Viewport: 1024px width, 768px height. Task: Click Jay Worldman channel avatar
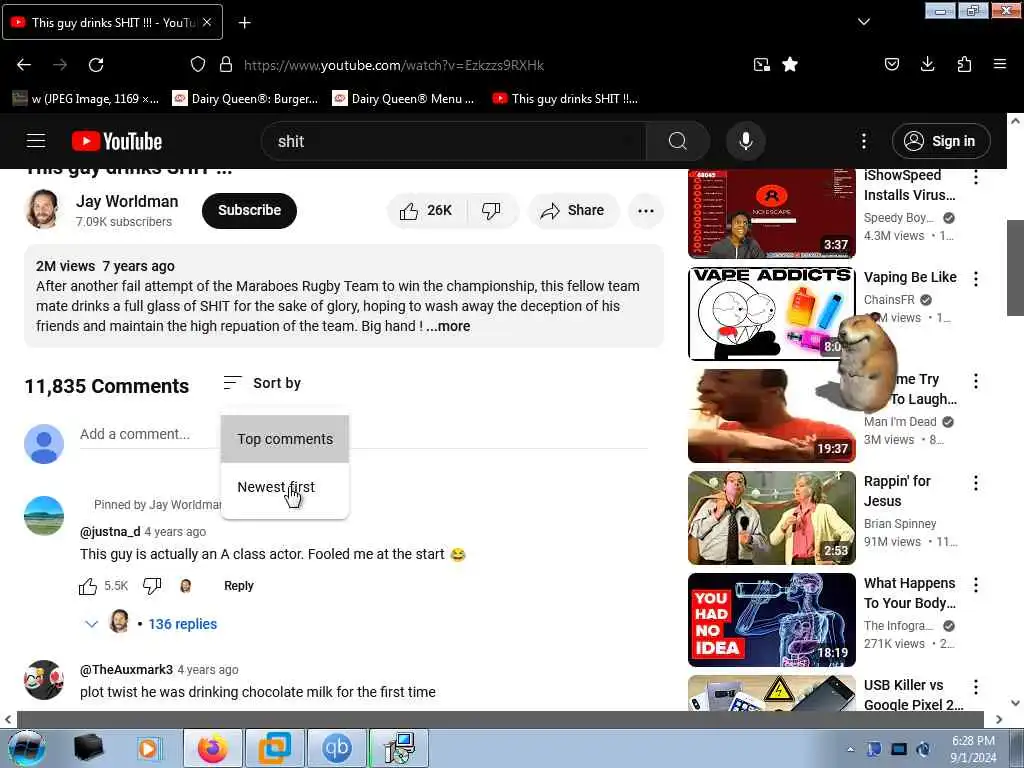click(x=43, y=210)
